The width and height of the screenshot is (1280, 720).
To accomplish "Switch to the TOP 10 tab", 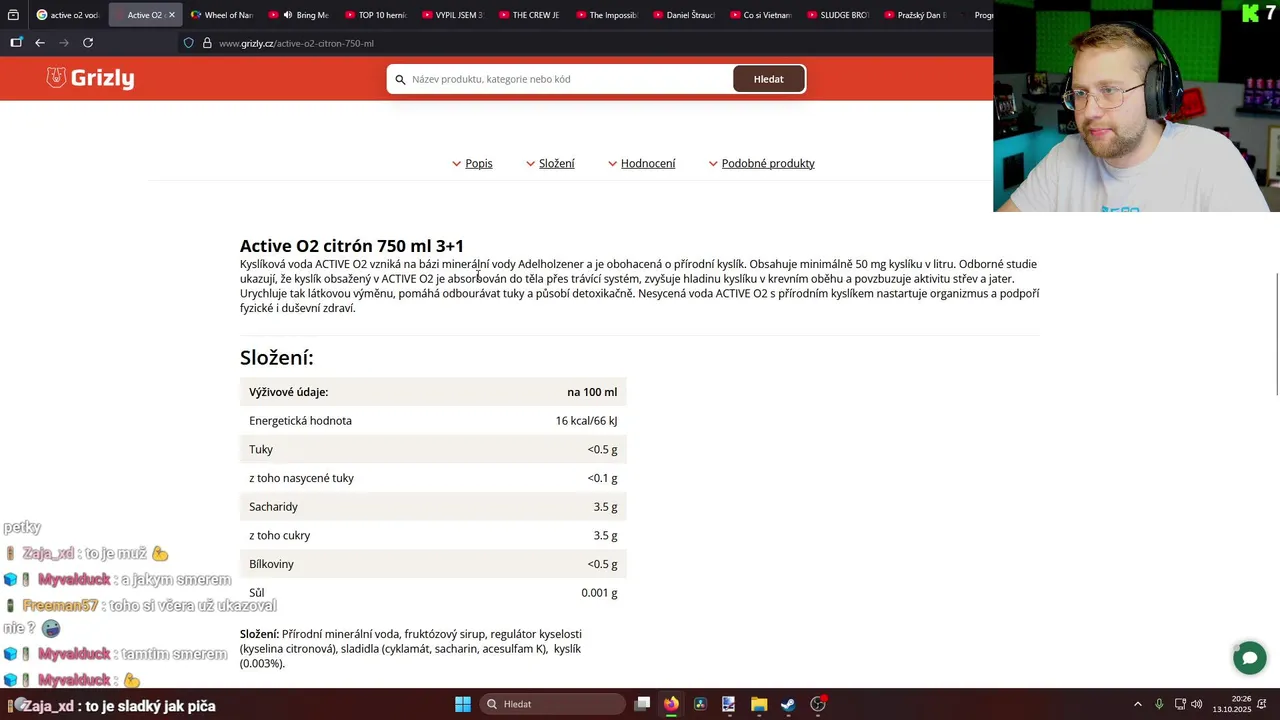I will [375, 15].
